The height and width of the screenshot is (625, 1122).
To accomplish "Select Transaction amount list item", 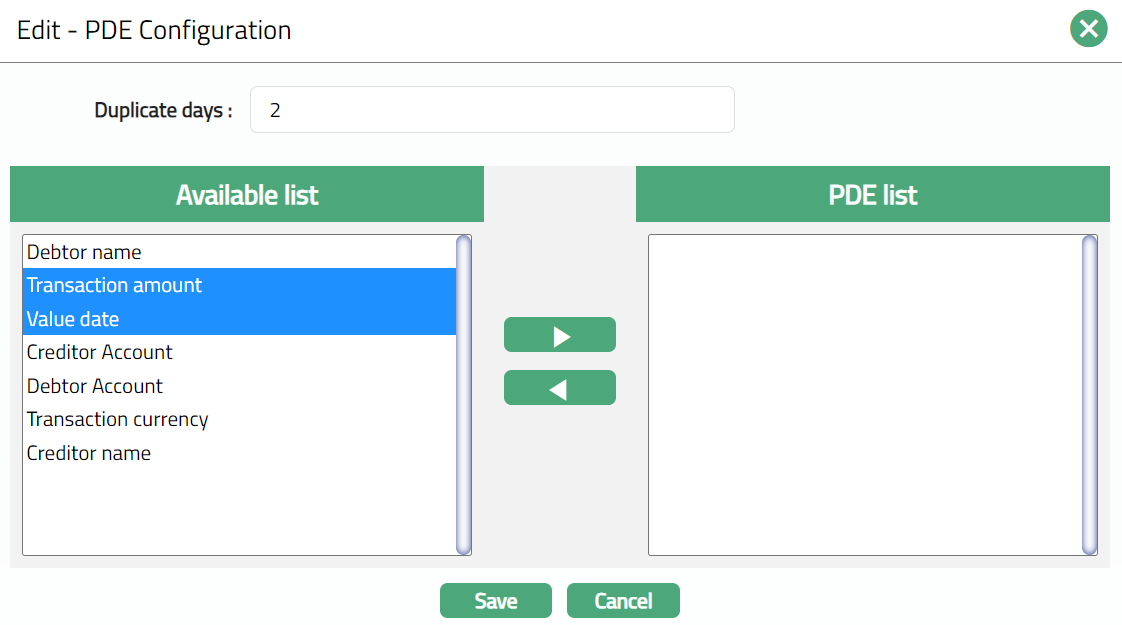I will pyautogui.click(x=115, y=285).
